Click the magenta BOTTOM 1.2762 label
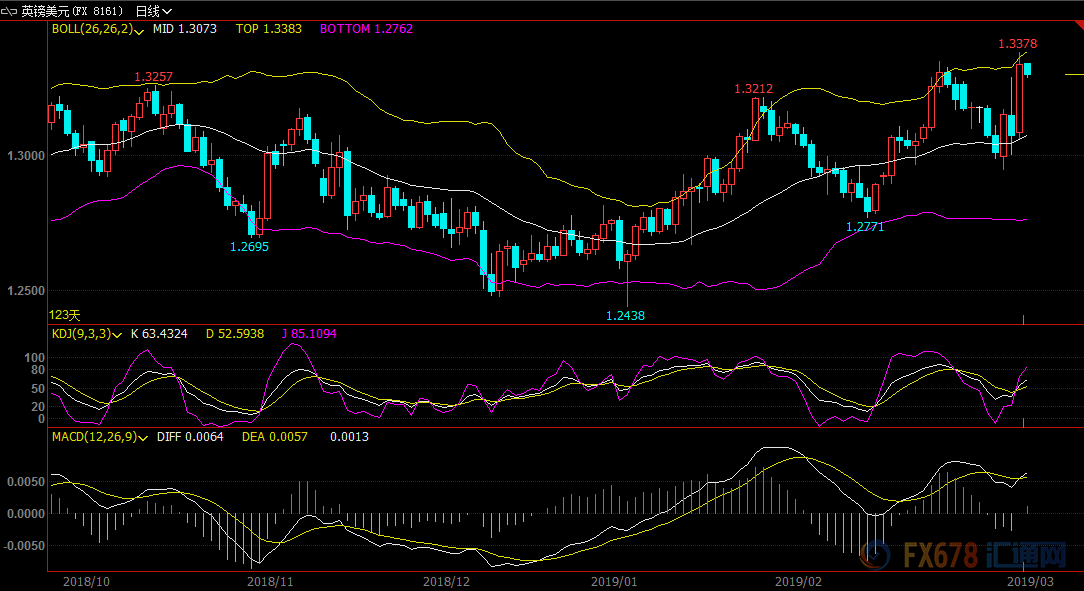The image size is (1084, 591). [x=366, y=29]
